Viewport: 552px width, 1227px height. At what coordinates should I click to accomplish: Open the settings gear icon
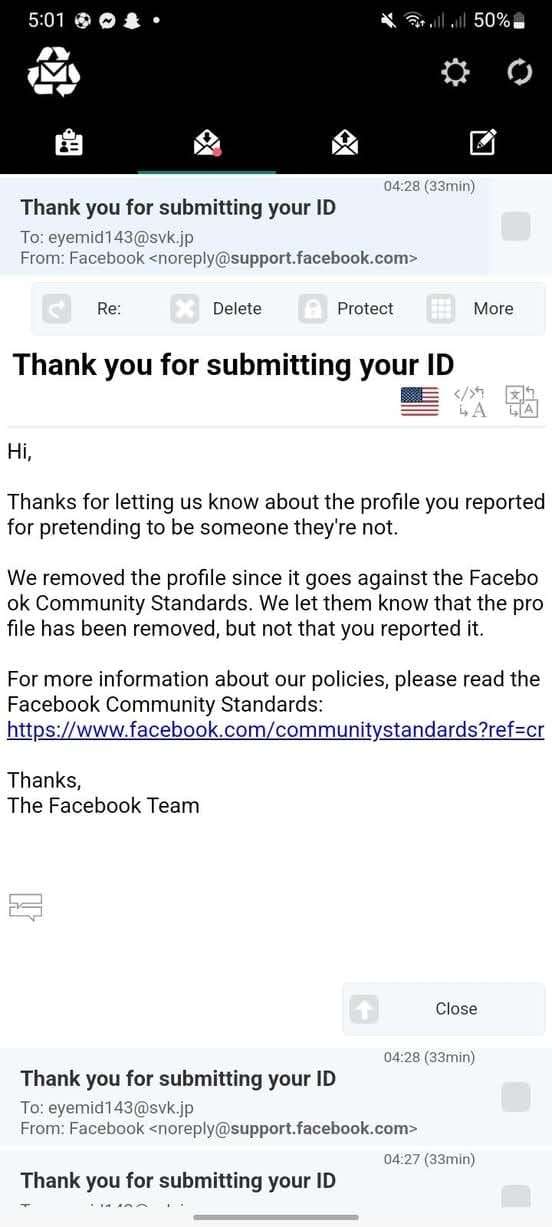click(x=455, y=73)
